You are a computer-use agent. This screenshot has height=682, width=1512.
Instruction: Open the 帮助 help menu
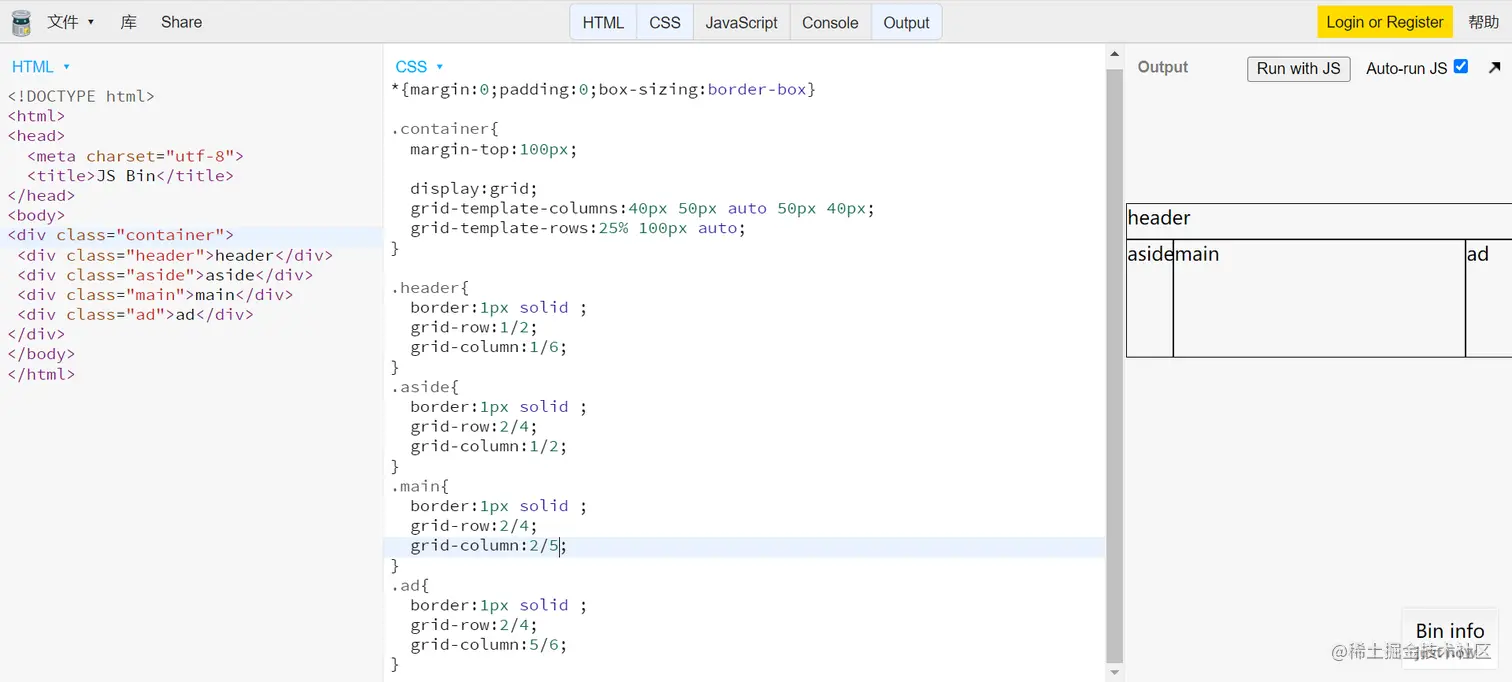tap(1483, 22)
